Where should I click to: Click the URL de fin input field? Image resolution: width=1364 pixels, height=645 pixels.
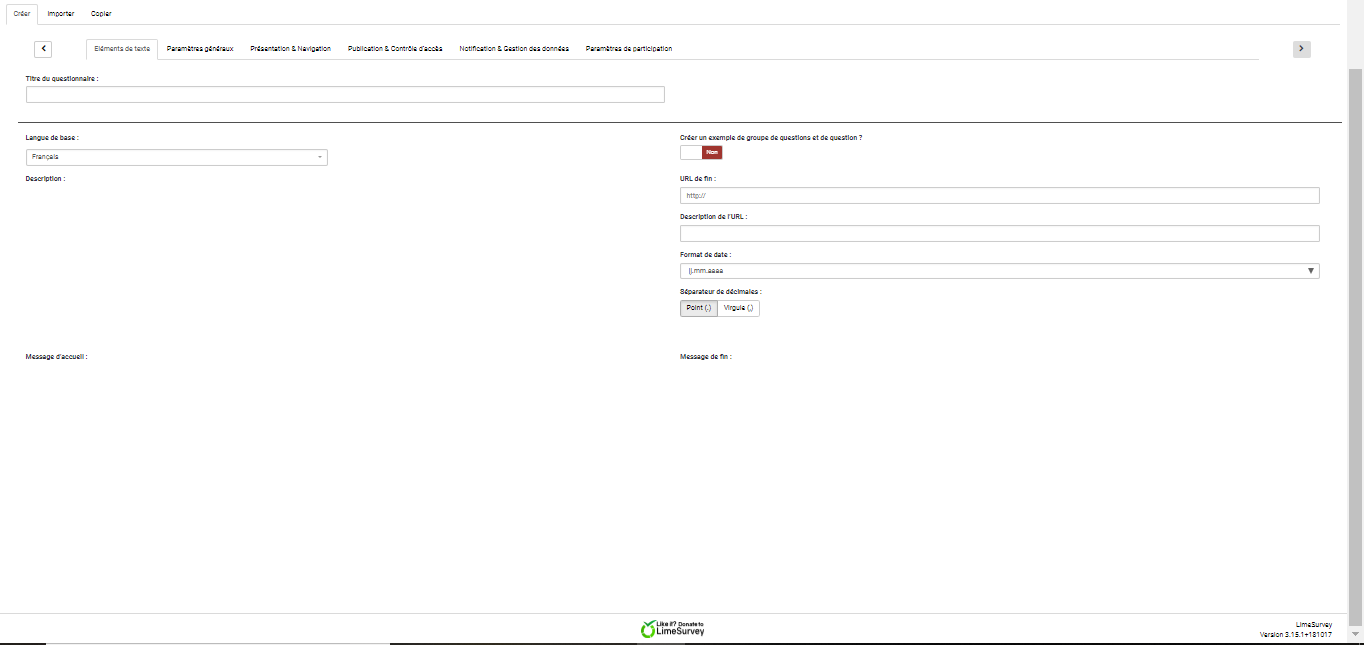(999, 196)
